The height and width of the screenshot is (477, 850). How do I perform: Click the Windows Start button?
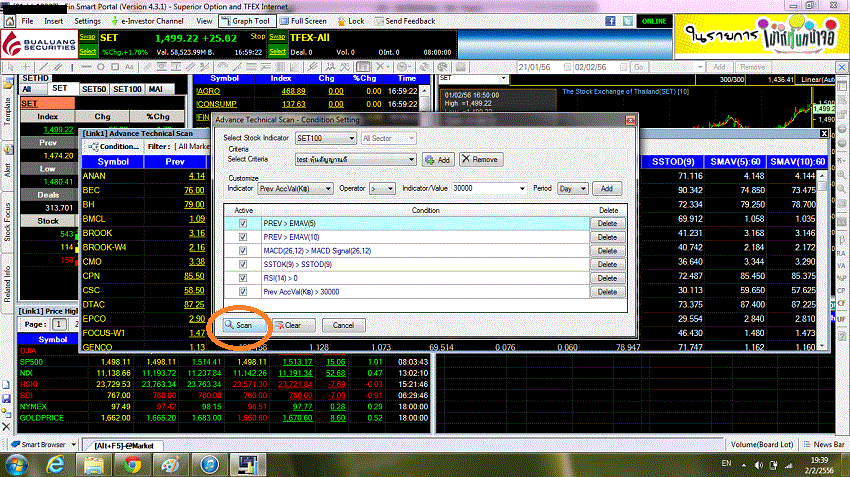(17, 465)
